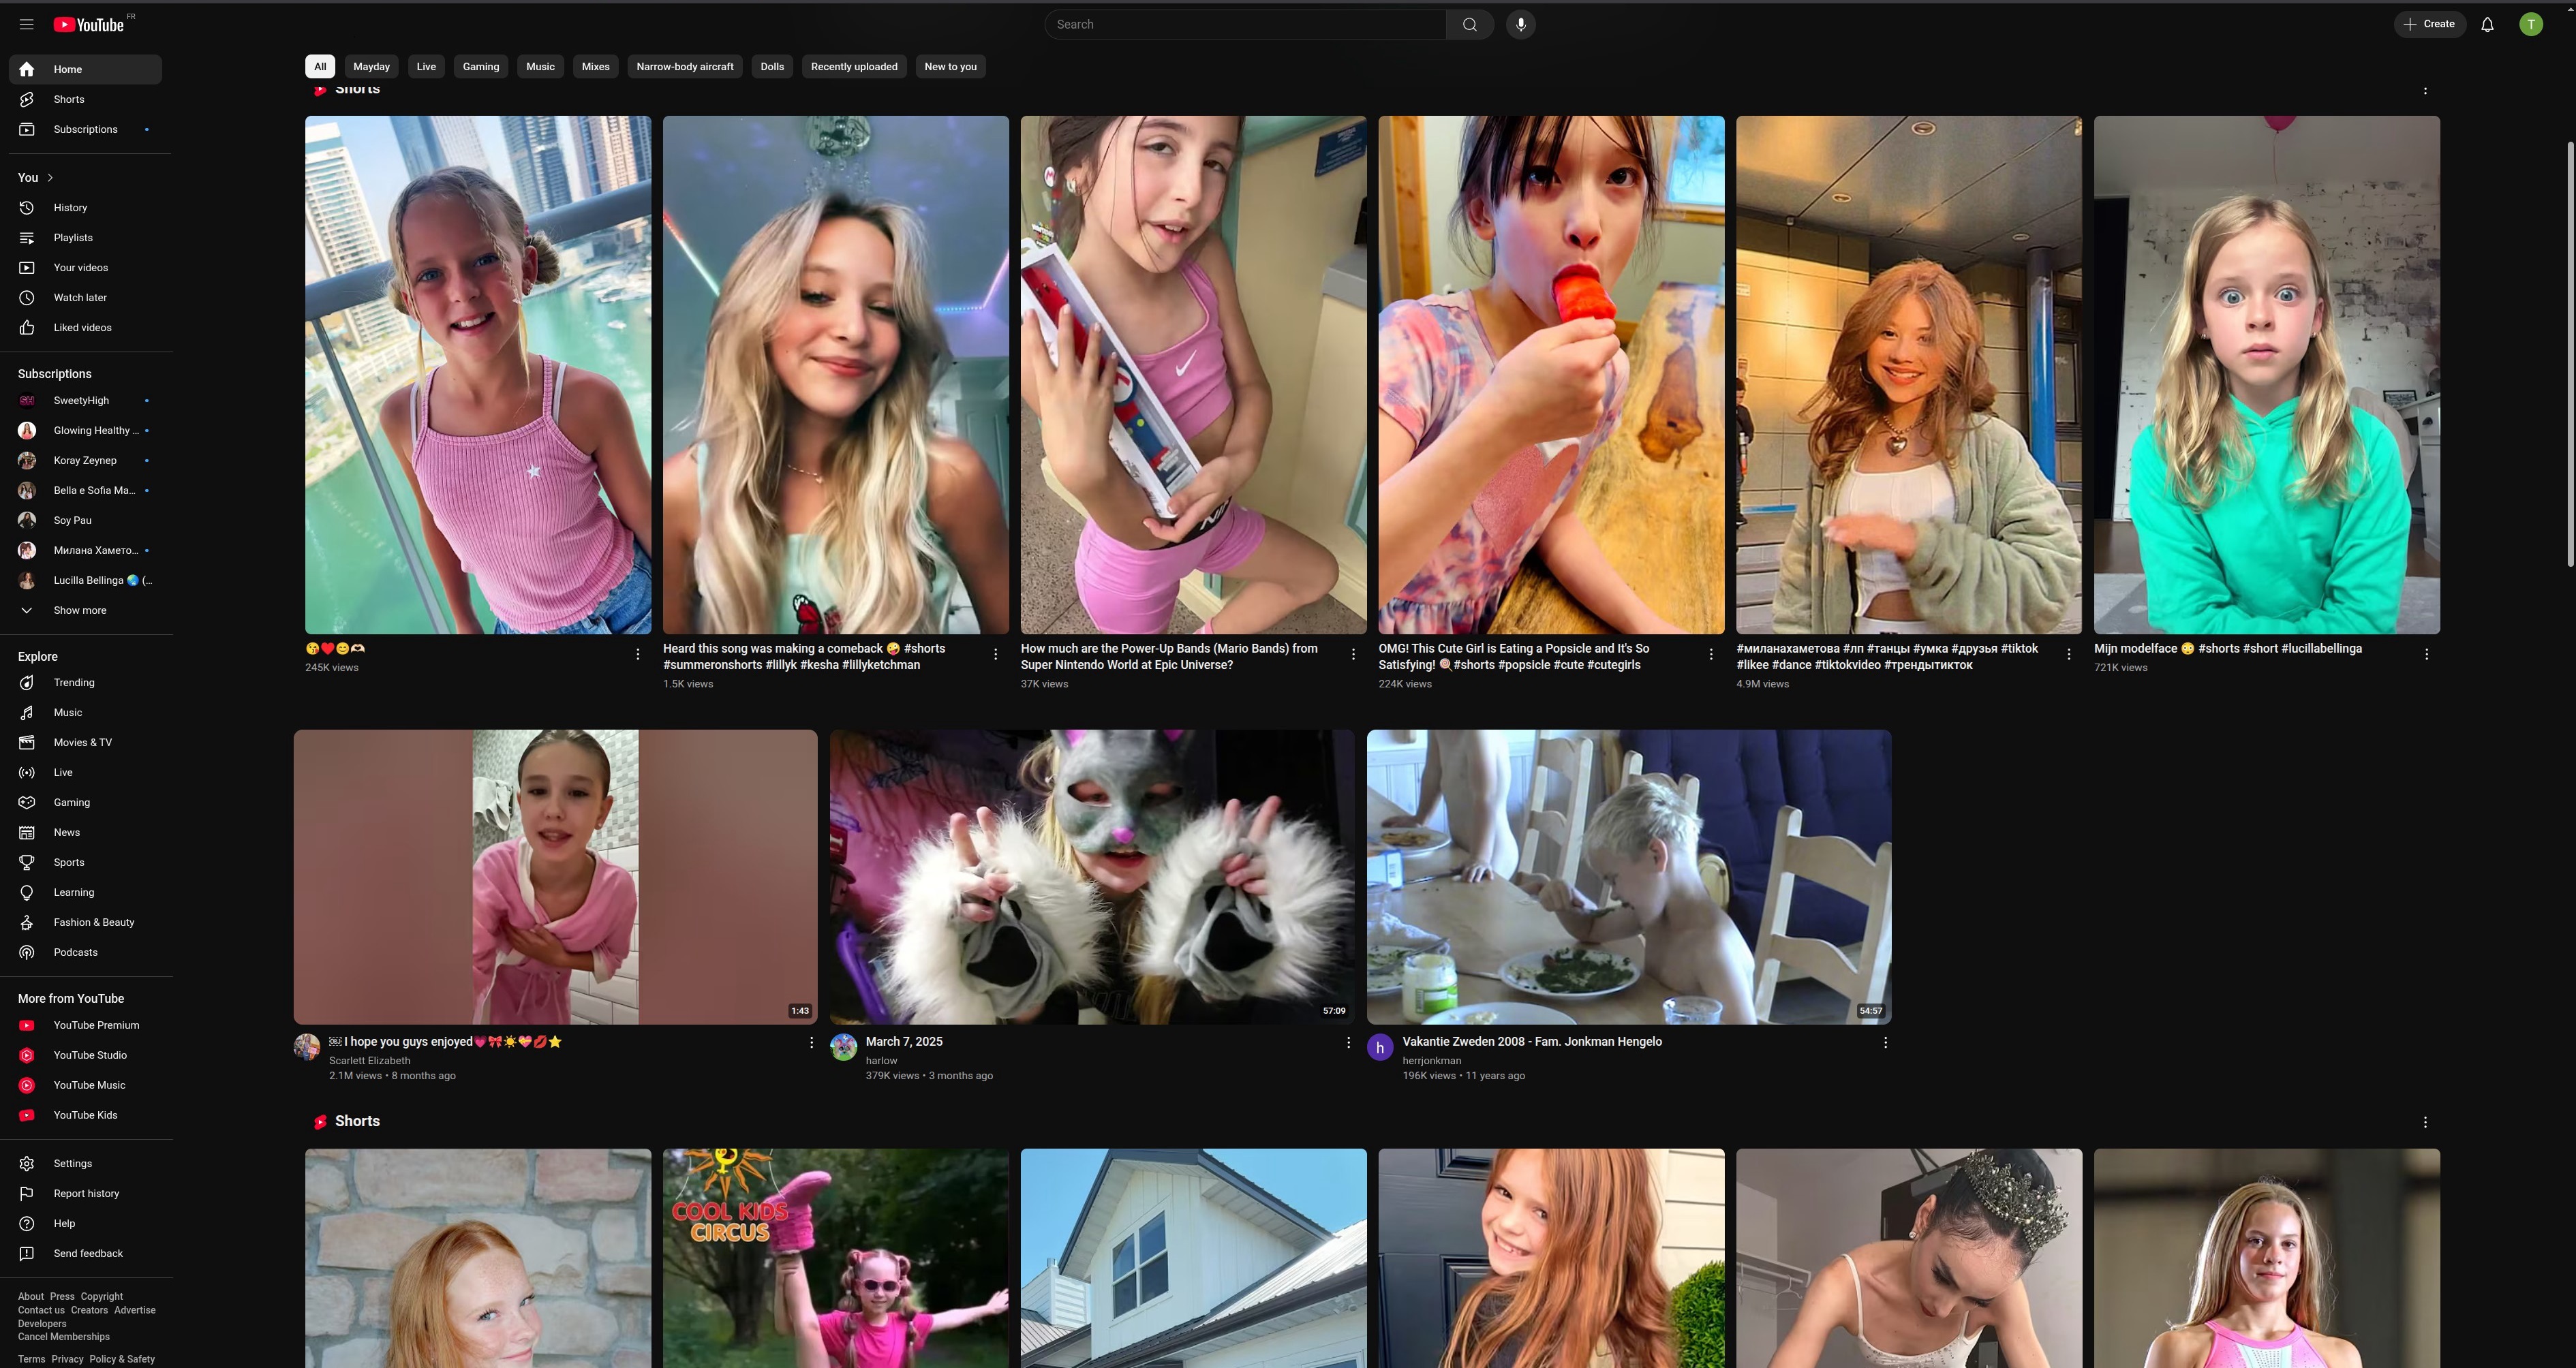Open Playlists in the sidebar
The width and height of the screenshot is (2576, 1368).
coord(85,237)
